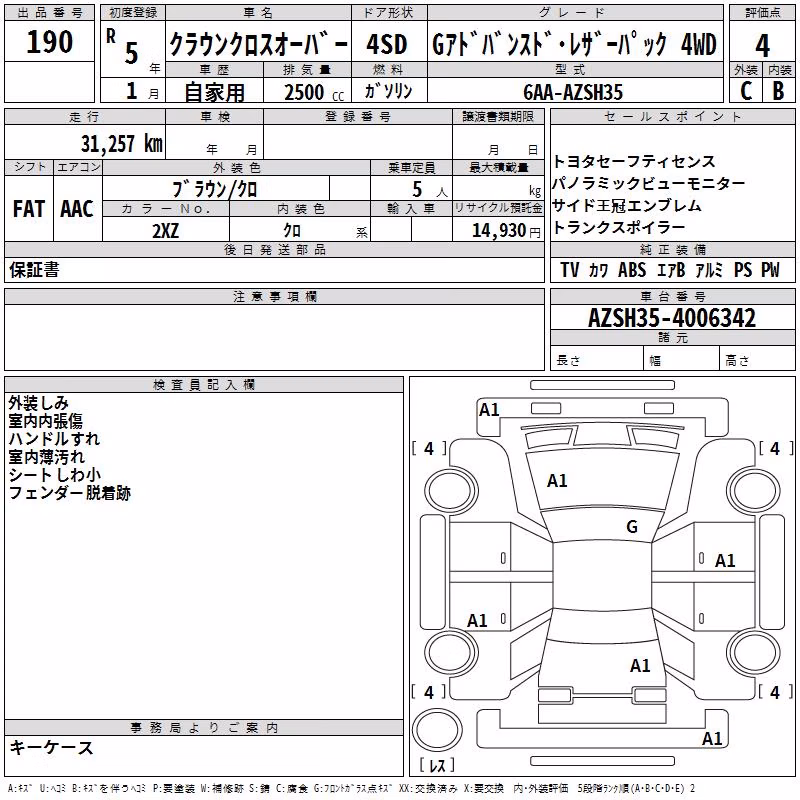Click the front-right wheel circle in diagram

coord(754,491)
